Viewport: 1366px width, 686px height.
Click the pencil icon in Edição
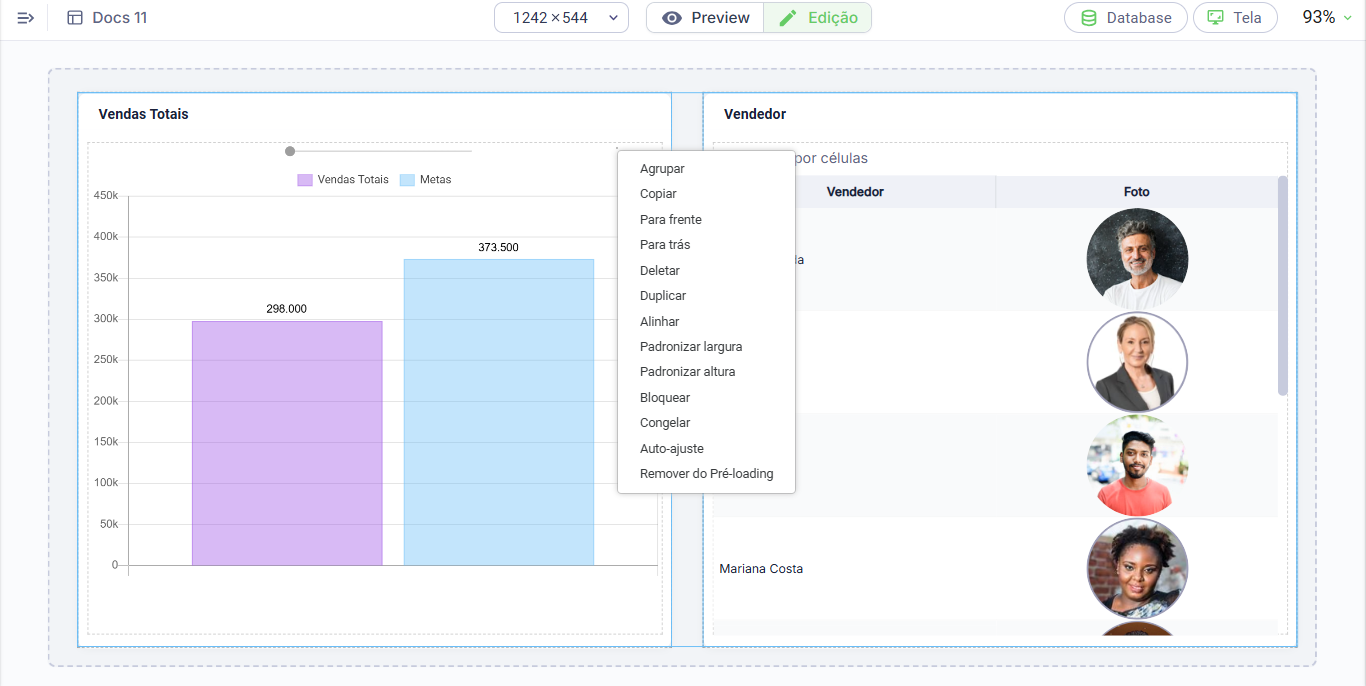click(x=788, y=18)
